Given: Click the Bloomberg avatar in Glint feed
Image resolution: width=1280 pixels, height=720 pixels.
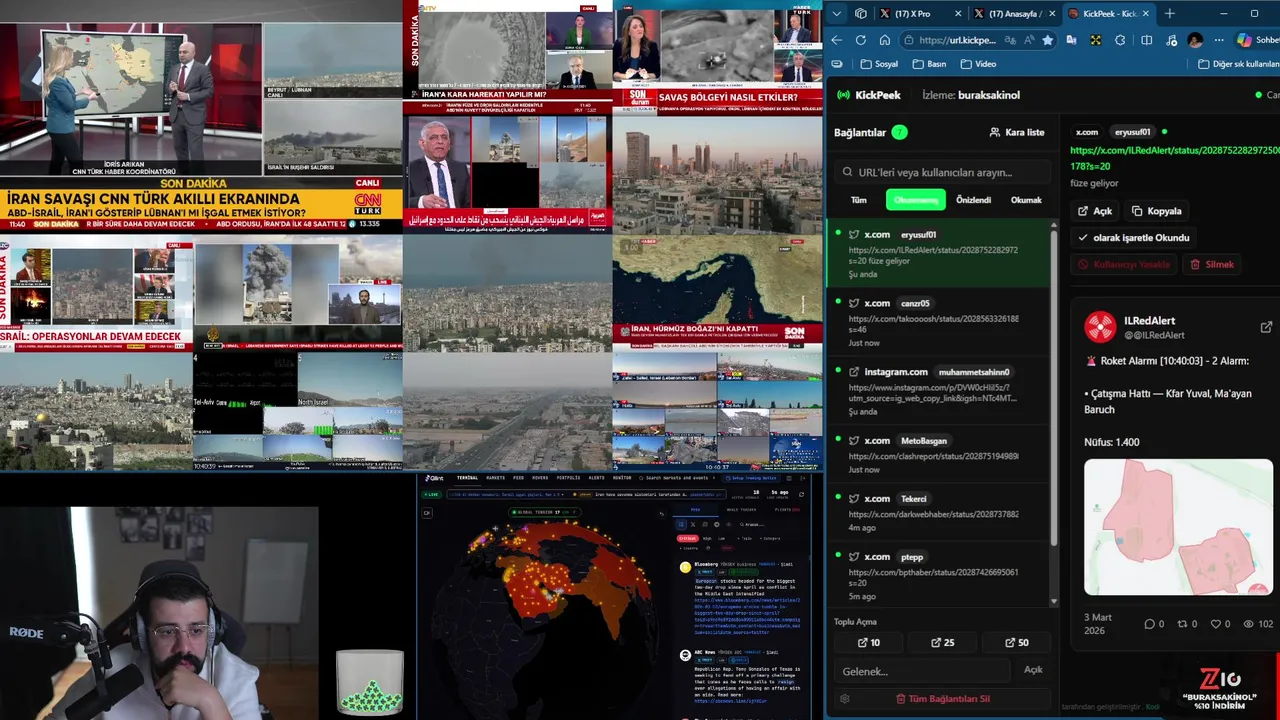Looking at the screenshot, I should (685, 567).
